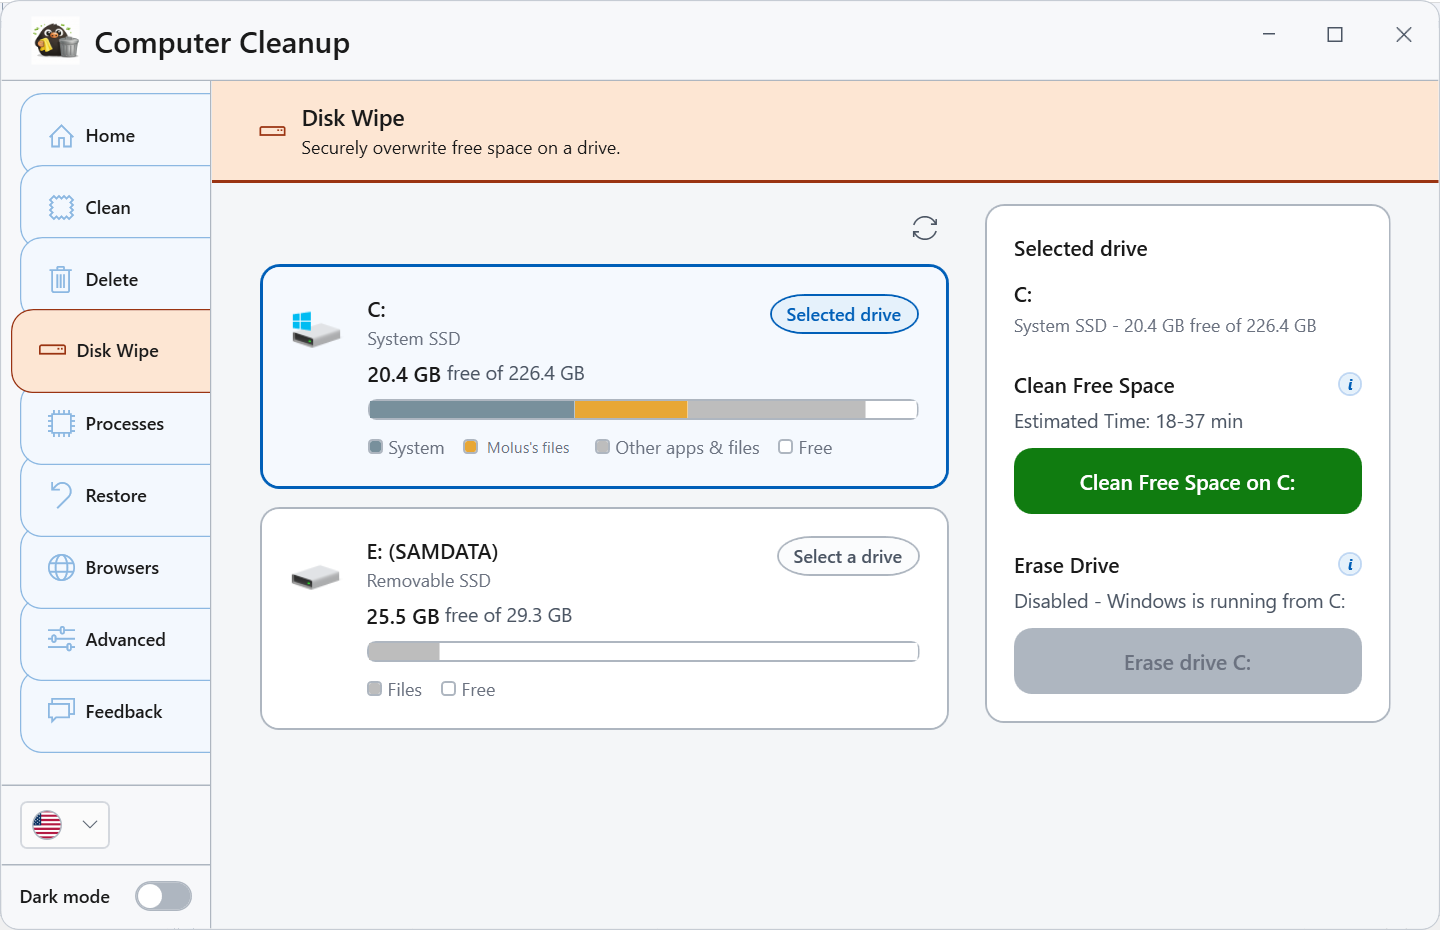Click the Files legend swatch under E:

tap(374, 689)
